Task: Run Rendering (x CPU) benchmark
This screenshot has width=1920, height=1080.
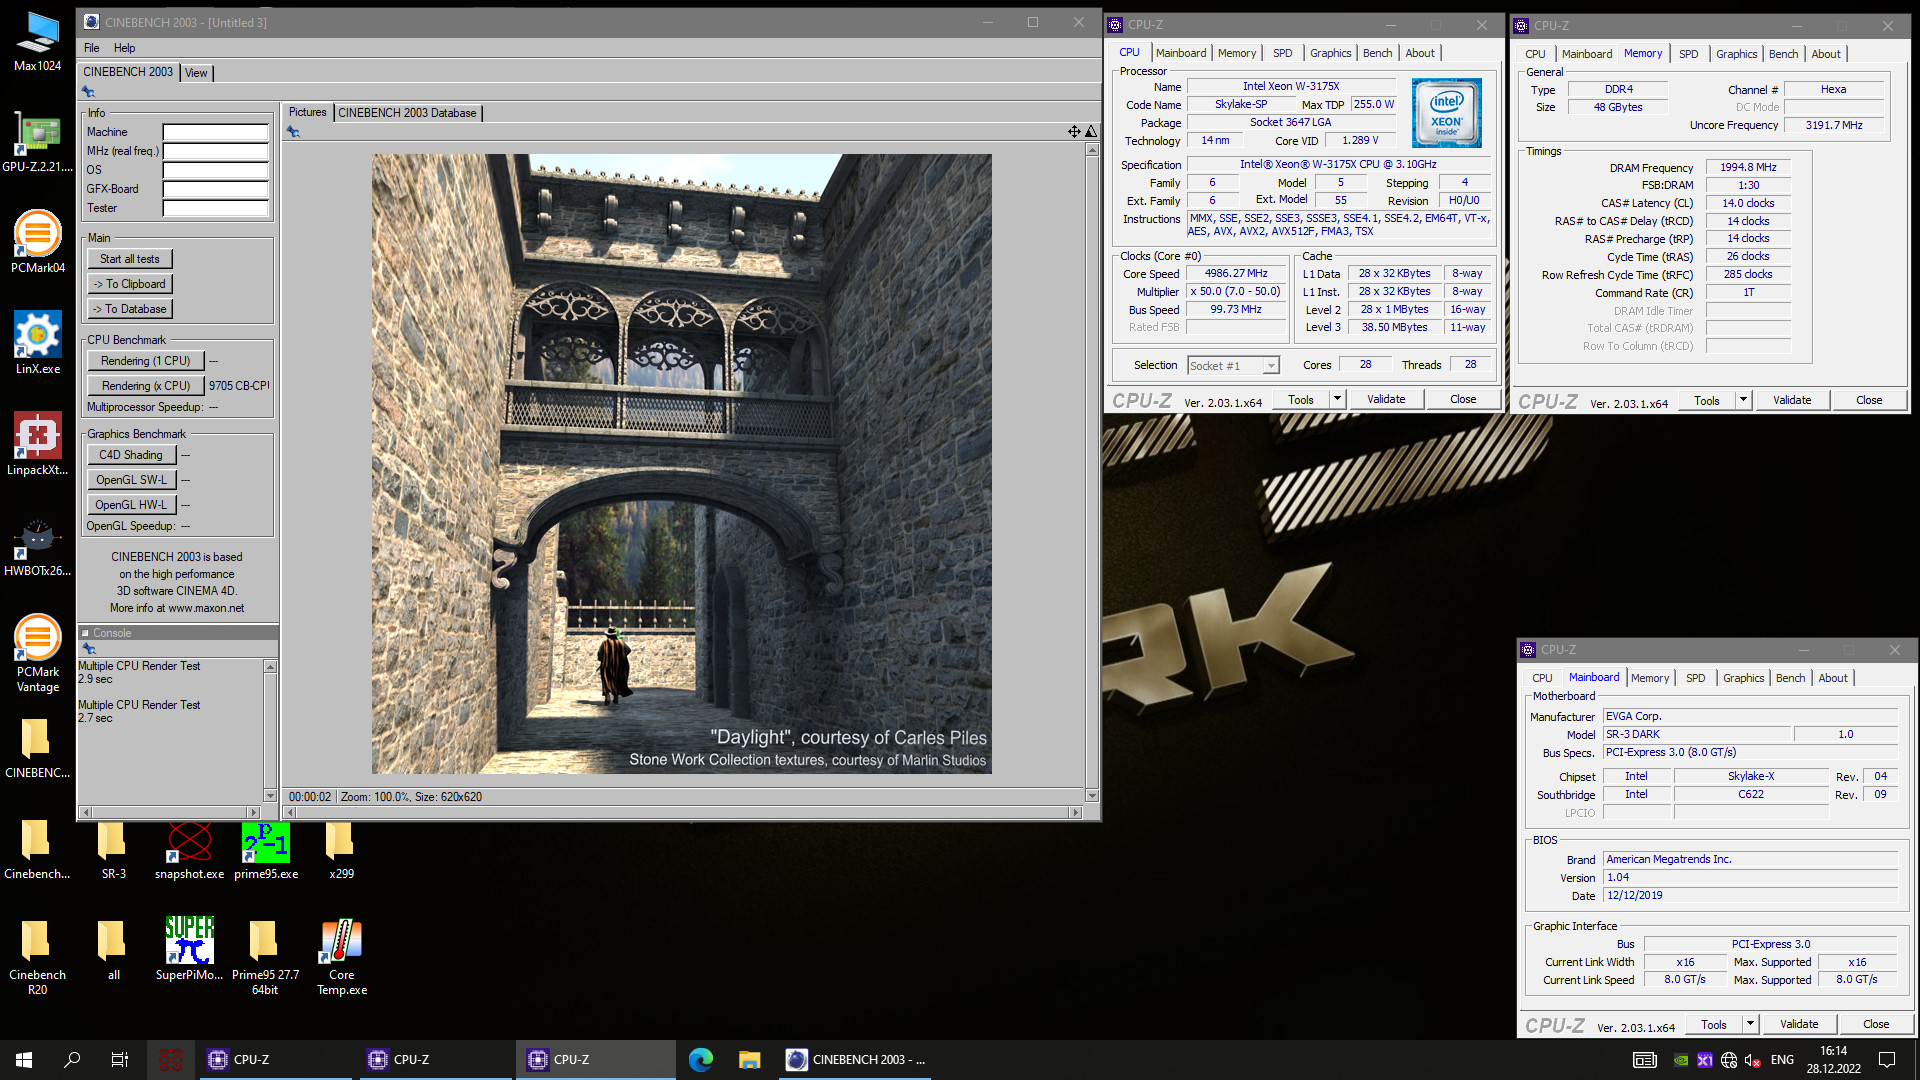Action: (145, 386)
